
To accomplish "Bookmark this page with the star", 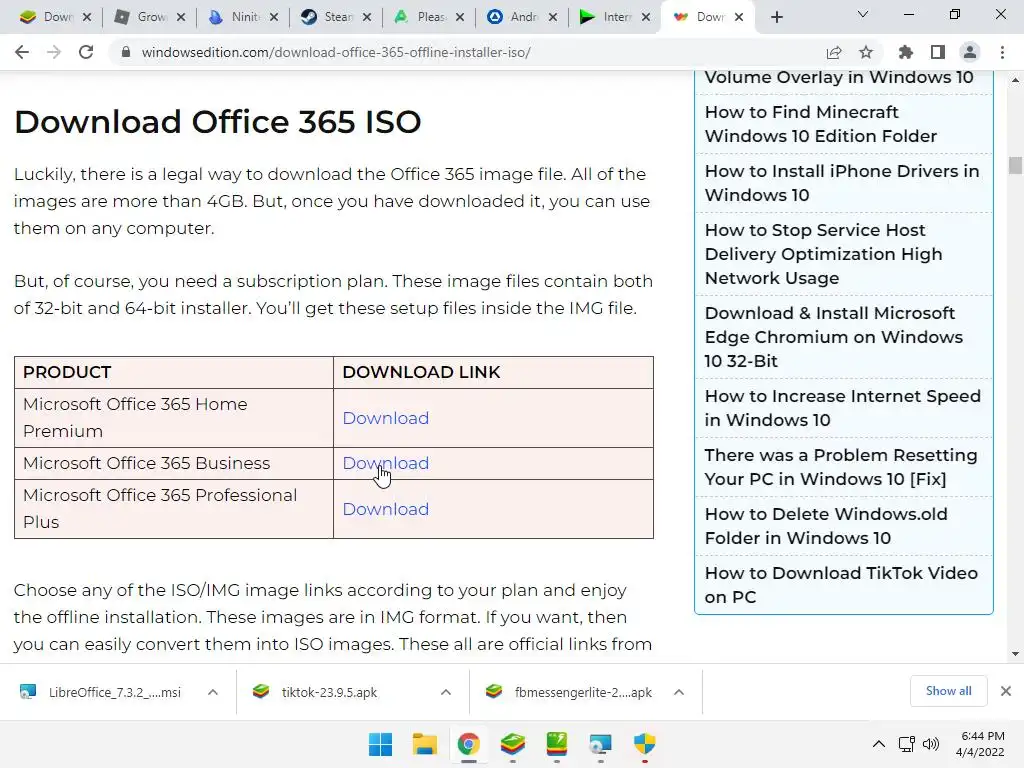I will click(x=866, y=52).
